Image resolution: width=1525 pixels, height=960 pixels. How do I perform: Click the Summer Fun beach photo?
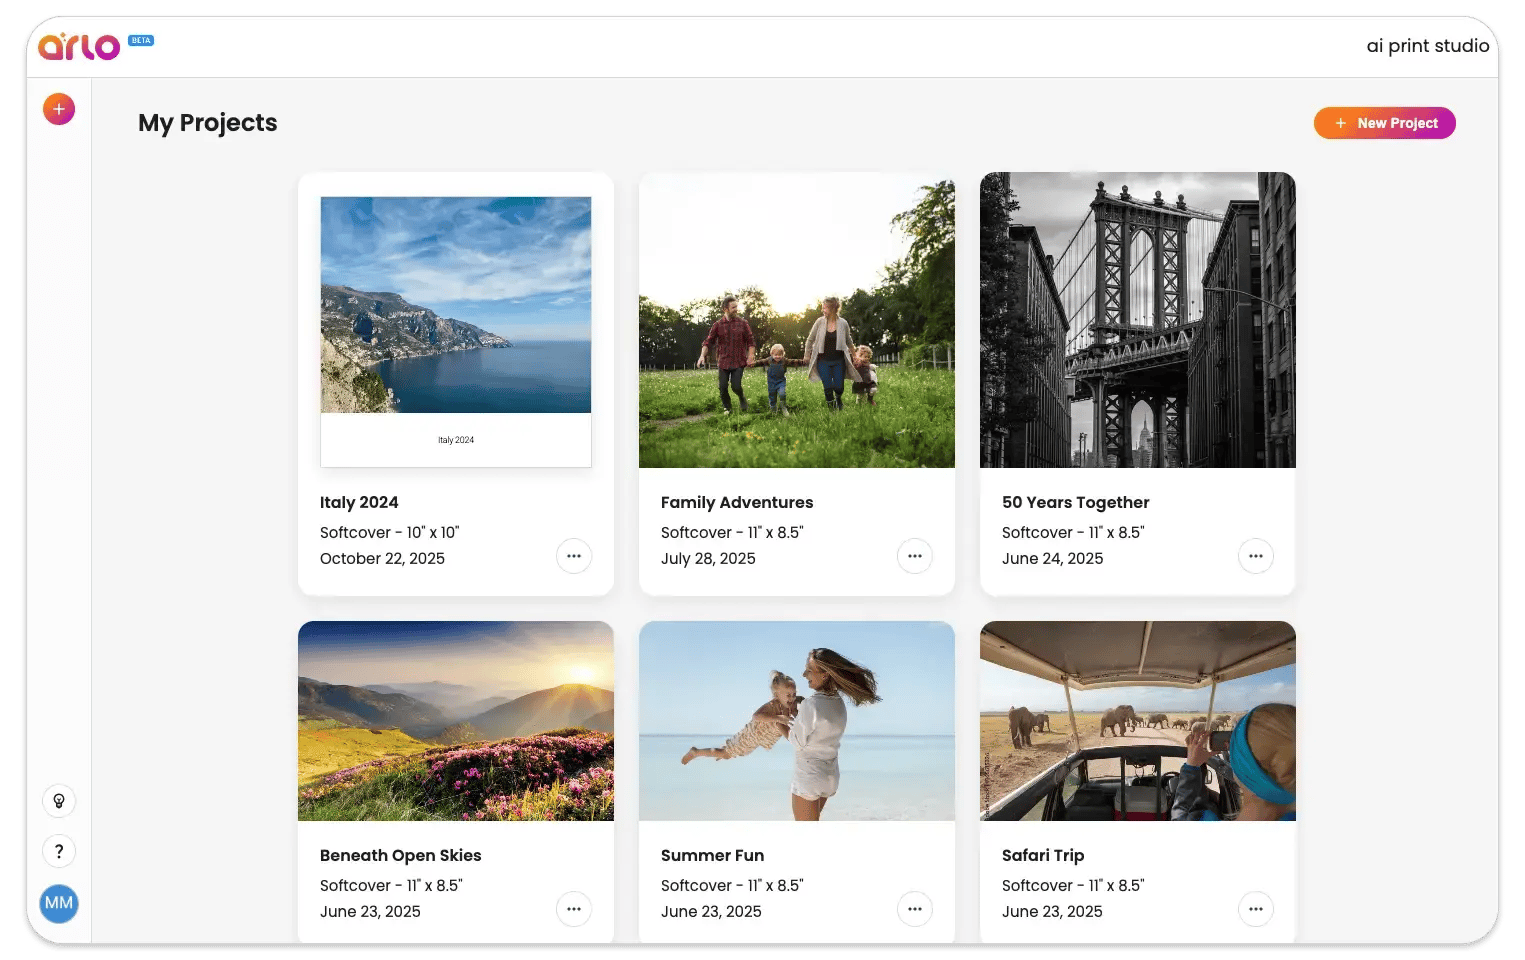tap(796, 721)
